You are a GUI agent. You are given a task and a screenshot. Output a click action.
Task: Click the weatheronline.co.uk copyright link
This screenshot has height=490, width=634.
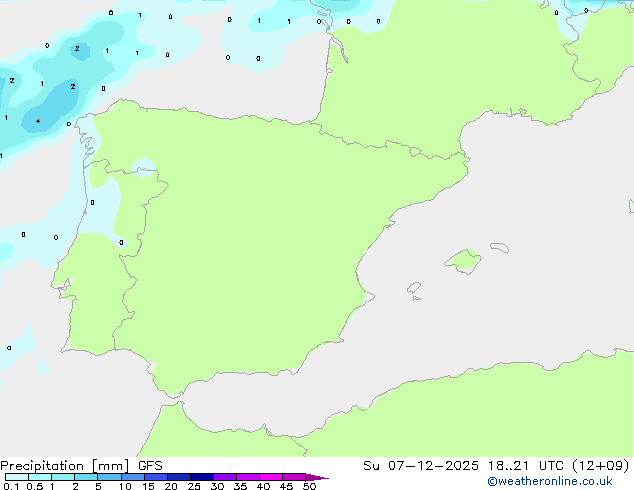pyautogui.click(x=549, y=481)
